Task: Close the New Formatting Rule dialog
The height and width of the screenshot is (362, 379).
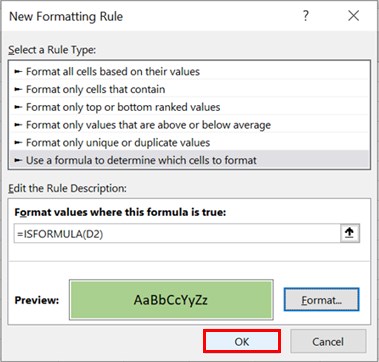Action: coord(353,16)
